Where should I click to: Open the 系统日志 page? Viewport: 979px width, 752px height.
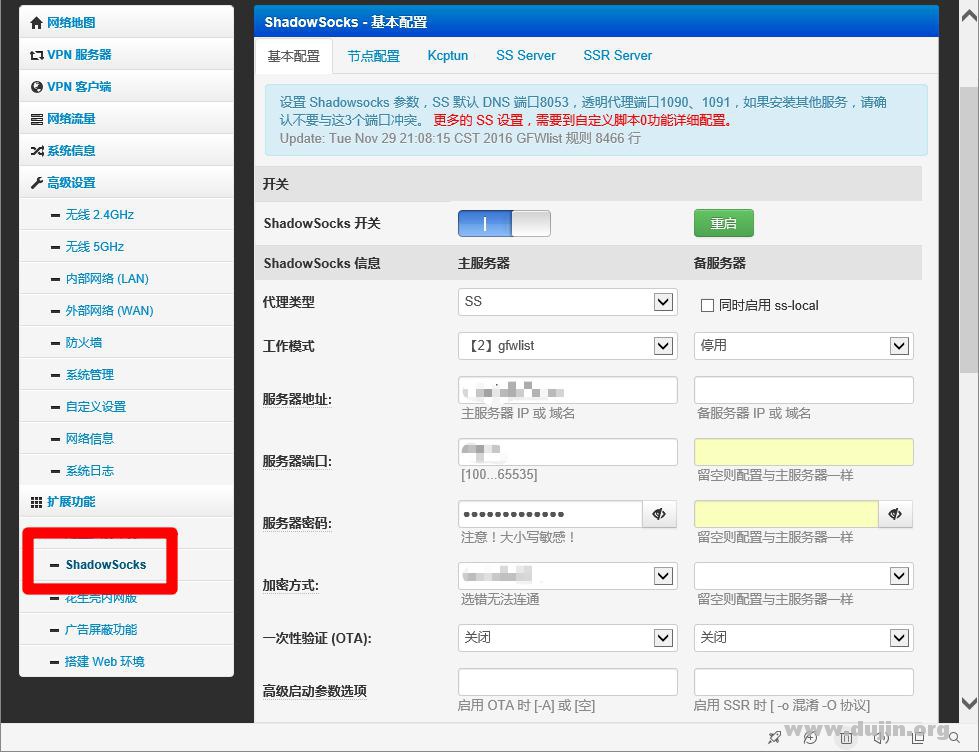(90, 470)
